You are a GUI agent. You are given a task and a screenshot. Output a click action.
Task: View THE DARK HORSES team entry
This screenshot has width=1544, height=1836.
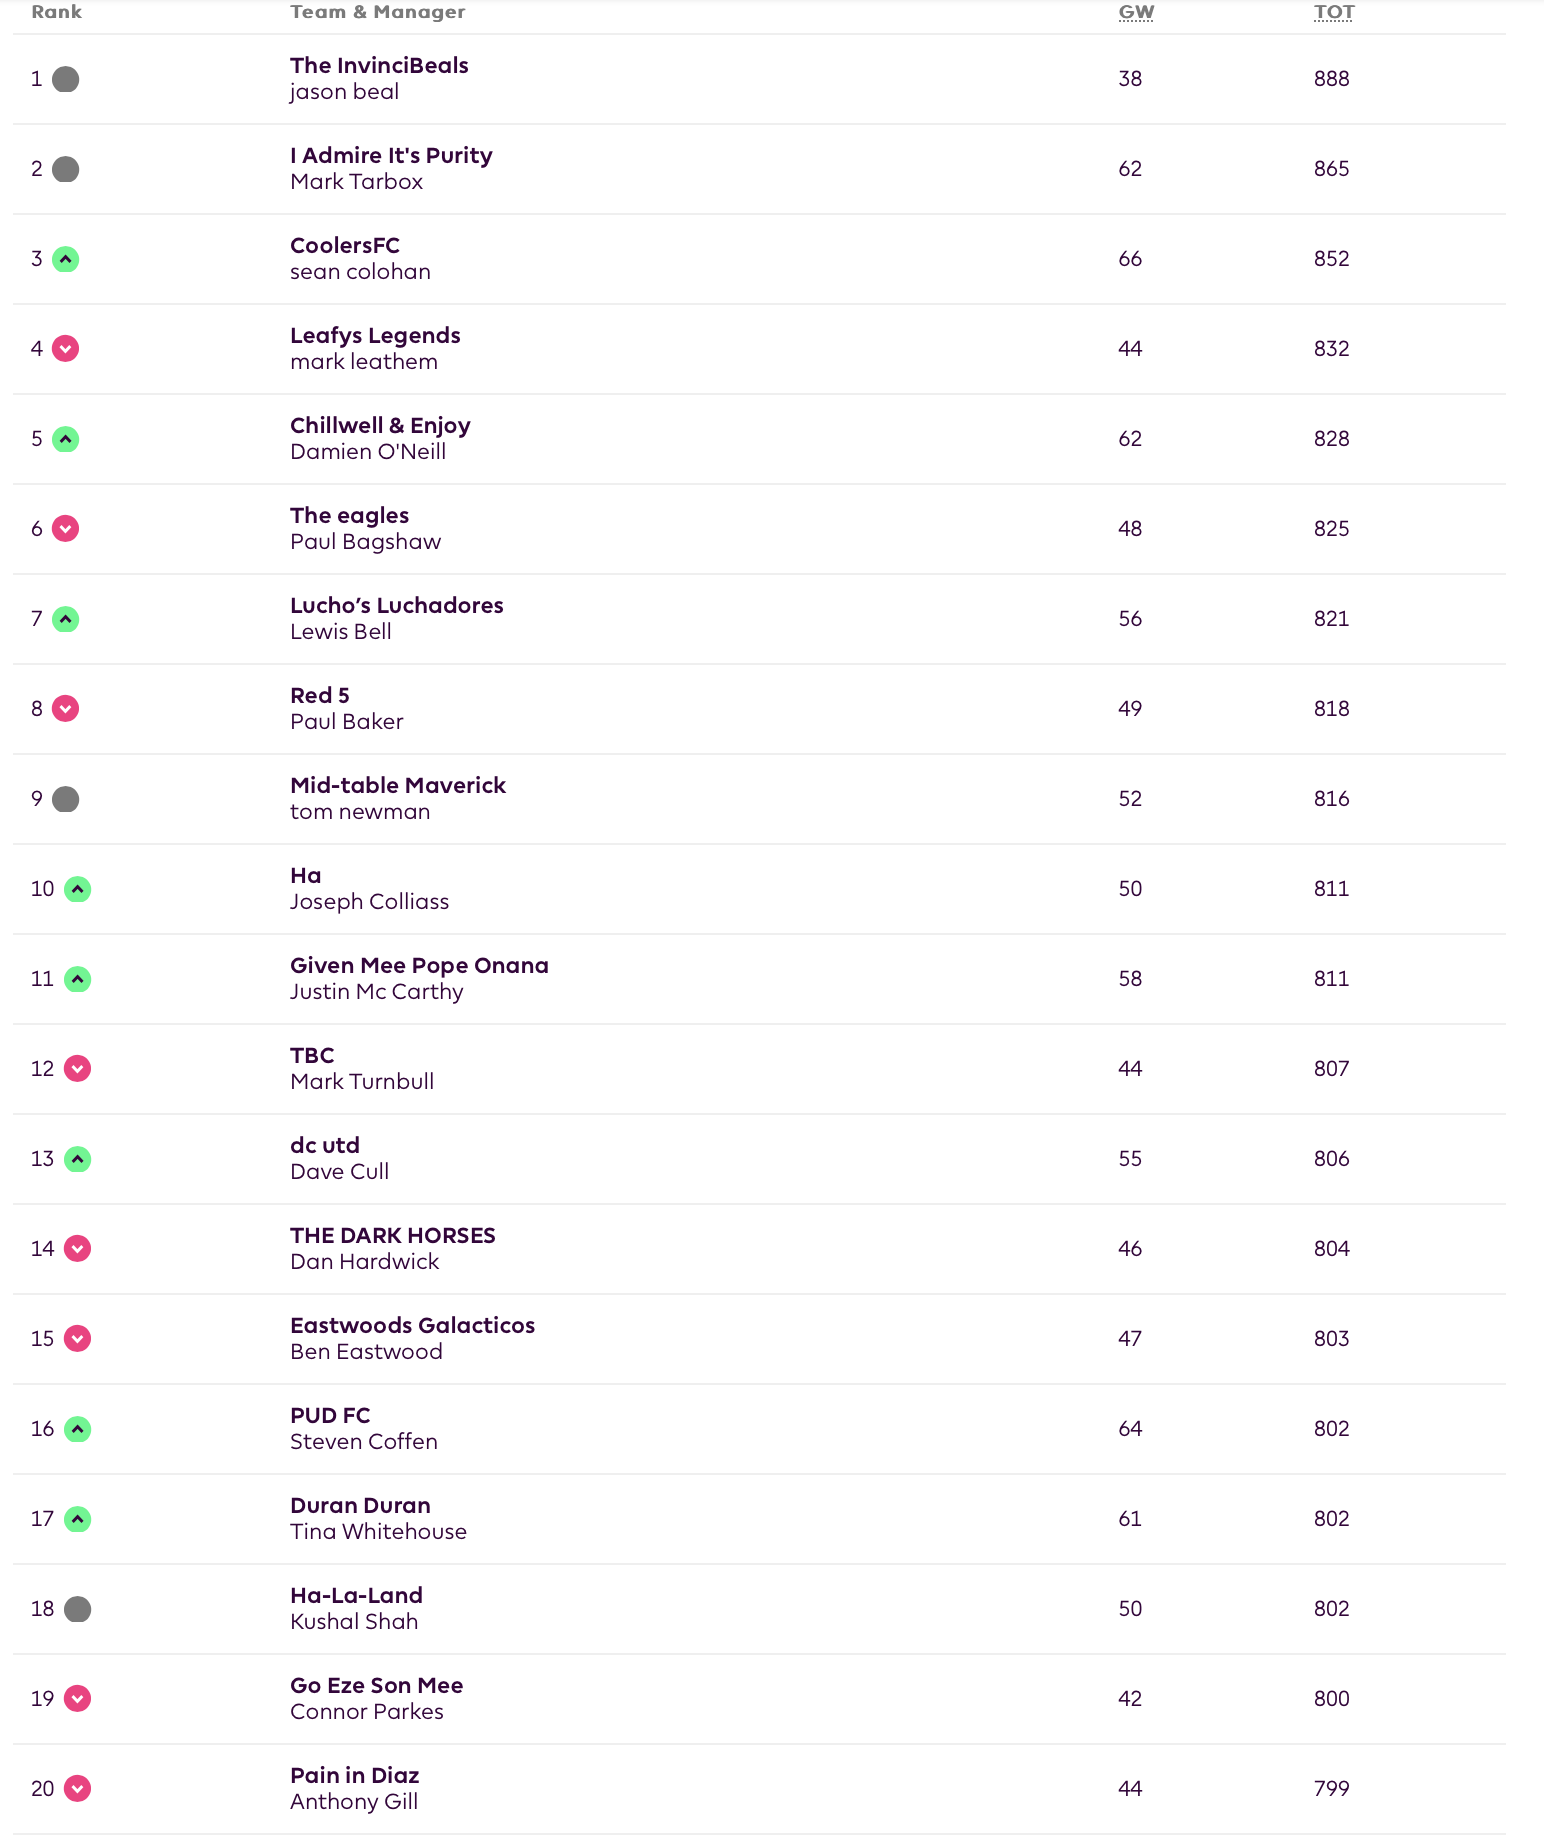(x=393, y=1236)
